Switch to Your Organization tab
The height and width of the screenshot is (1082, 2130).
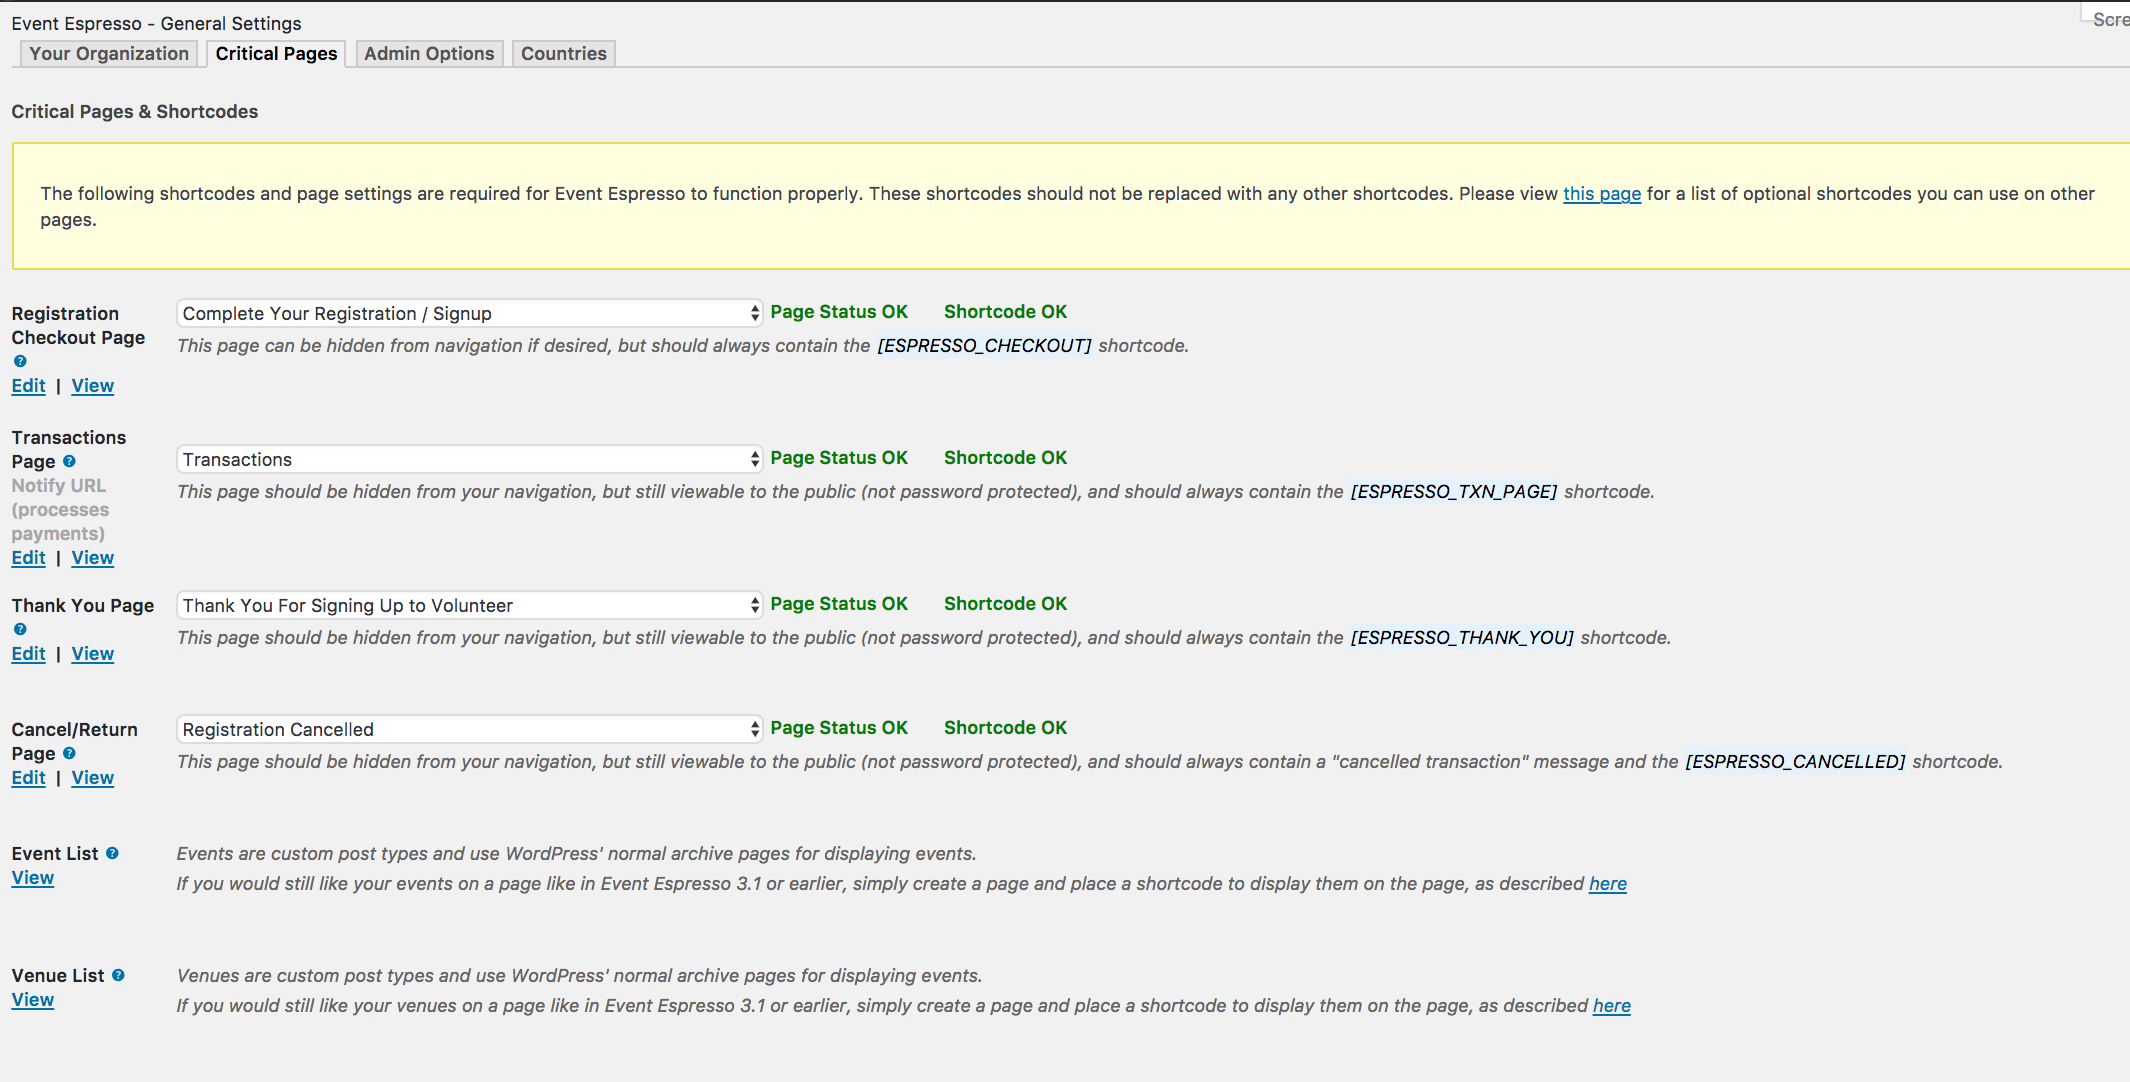point(109,54)
